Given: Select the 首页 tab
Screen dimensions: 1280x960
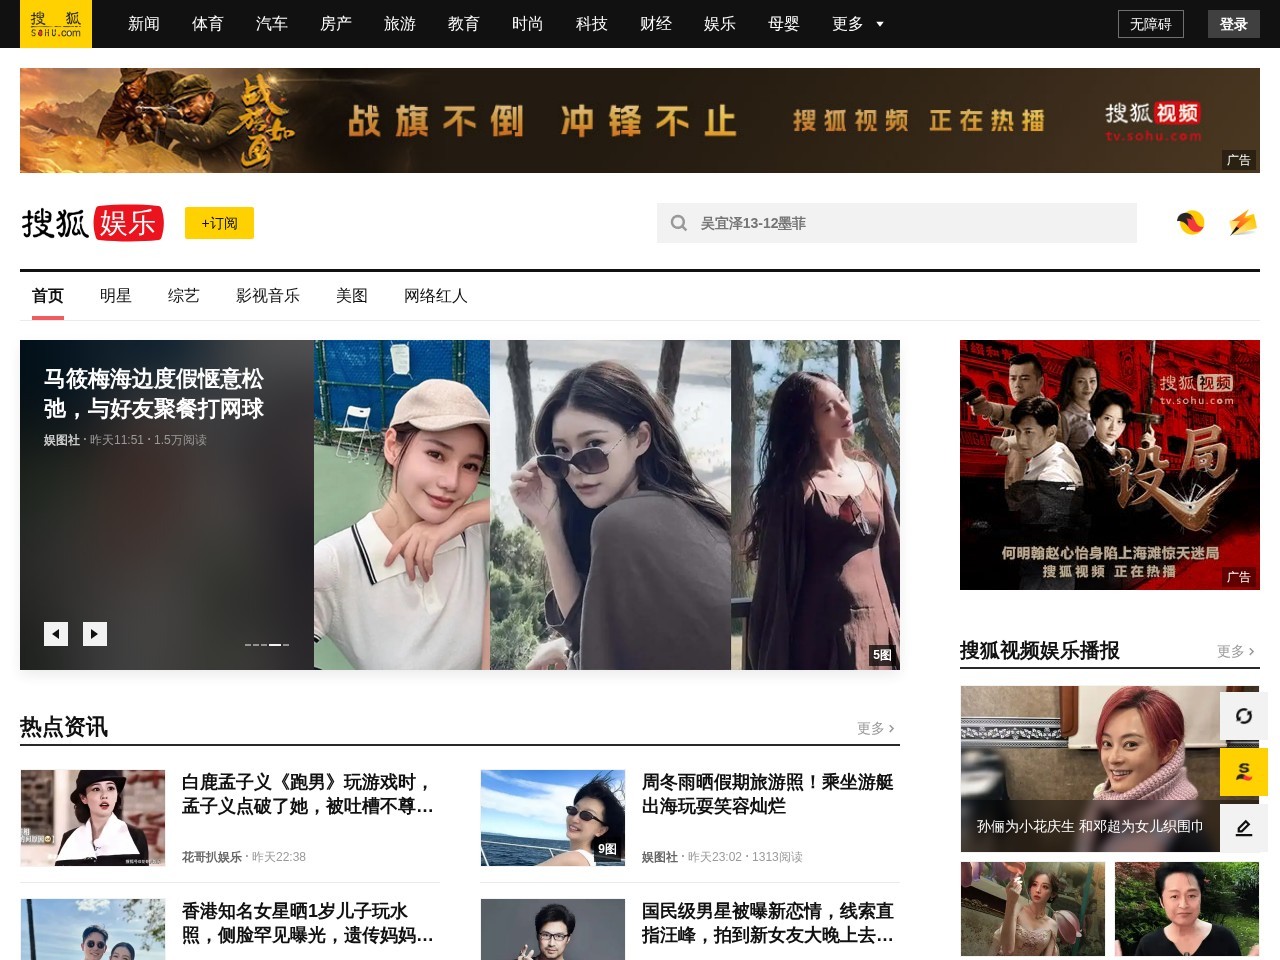Looking at the screenshot, I should pos(48,296).
